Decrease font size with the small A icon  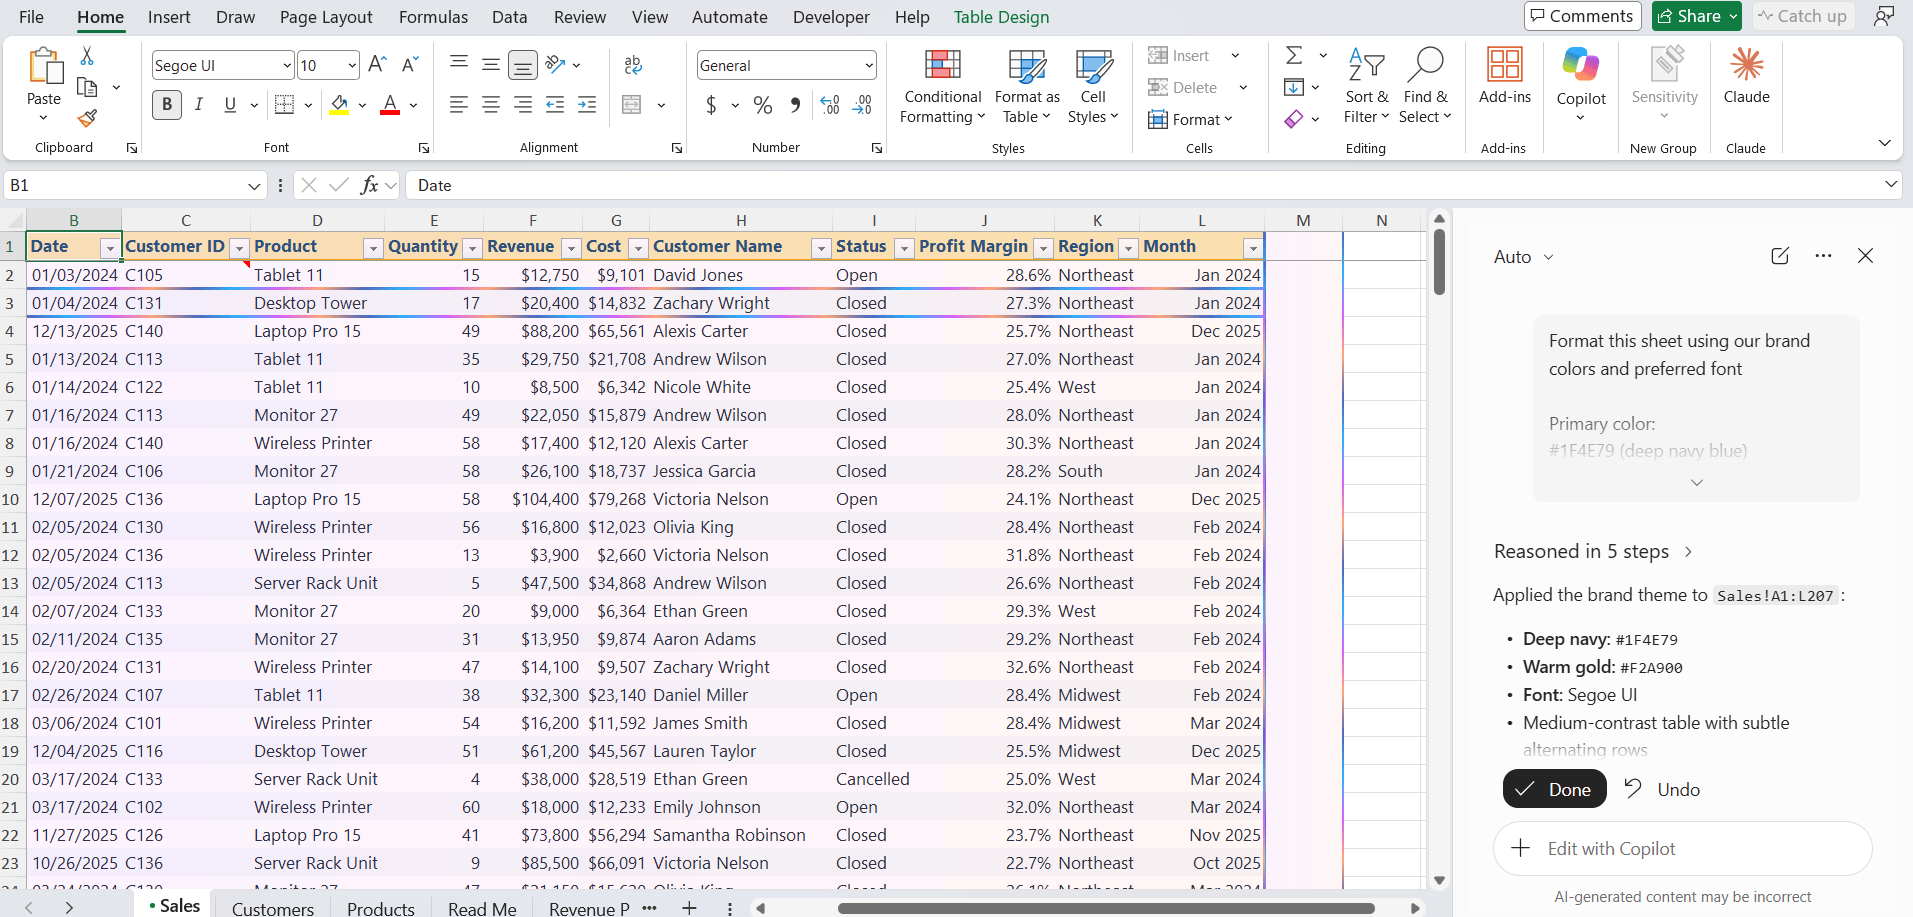click(410, 65)
